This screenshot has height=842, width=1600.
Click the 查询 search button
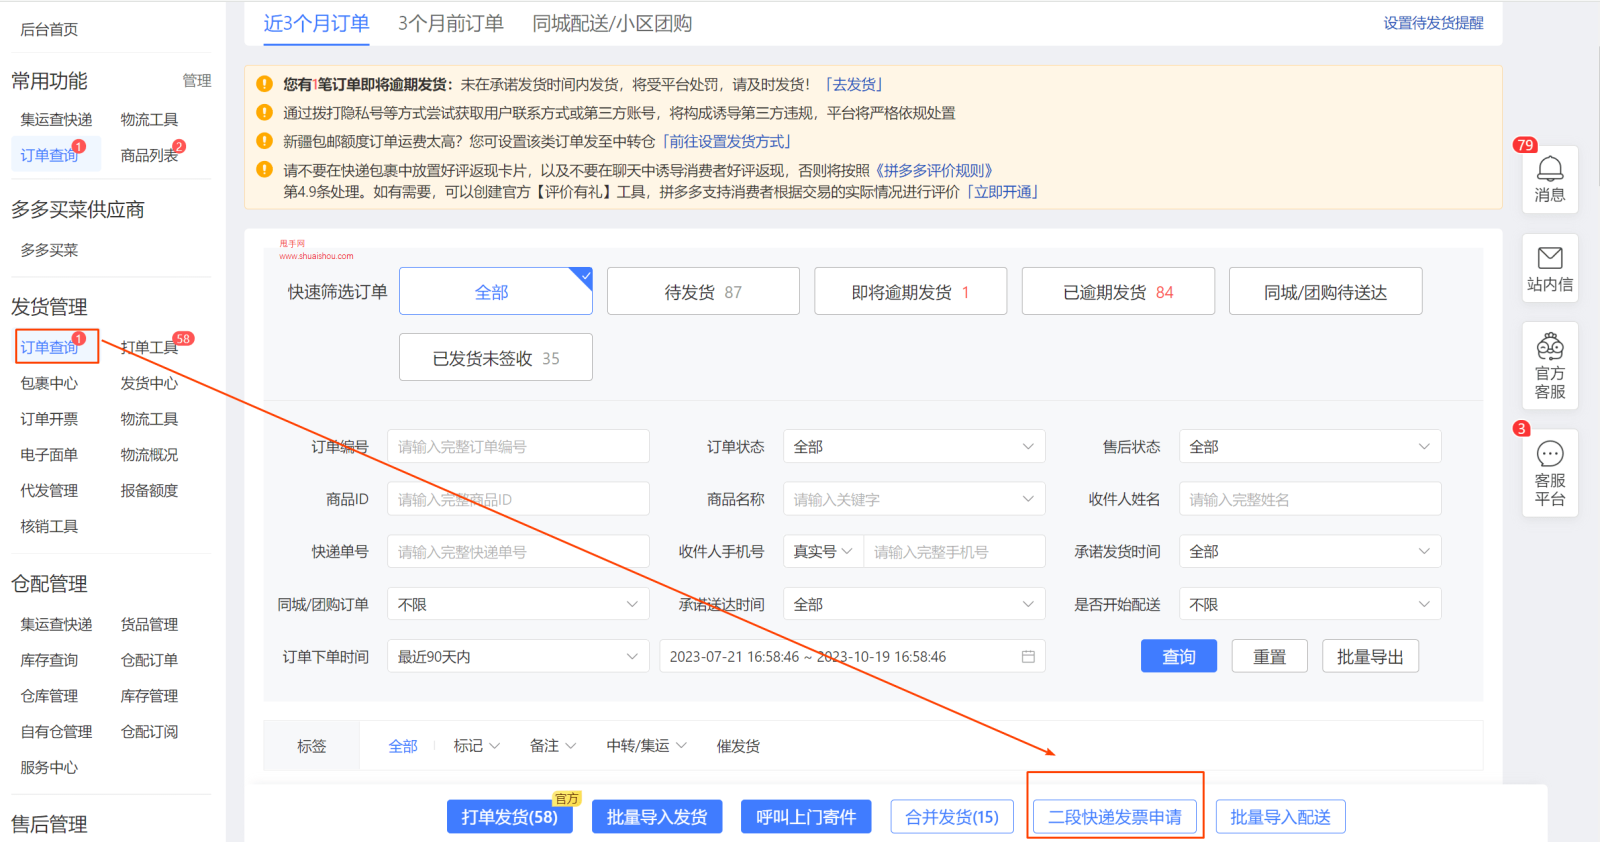[1179, 656]
